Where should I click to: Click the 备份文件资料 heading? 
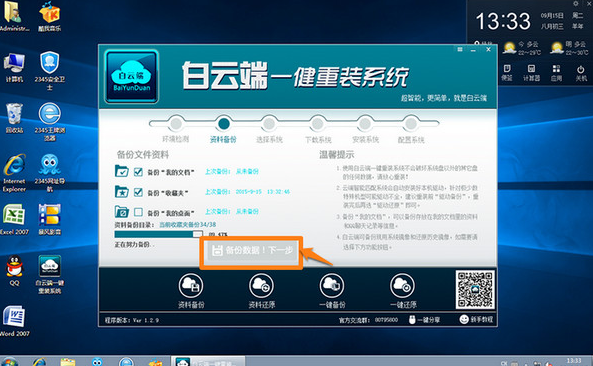(x=143, y=155)
